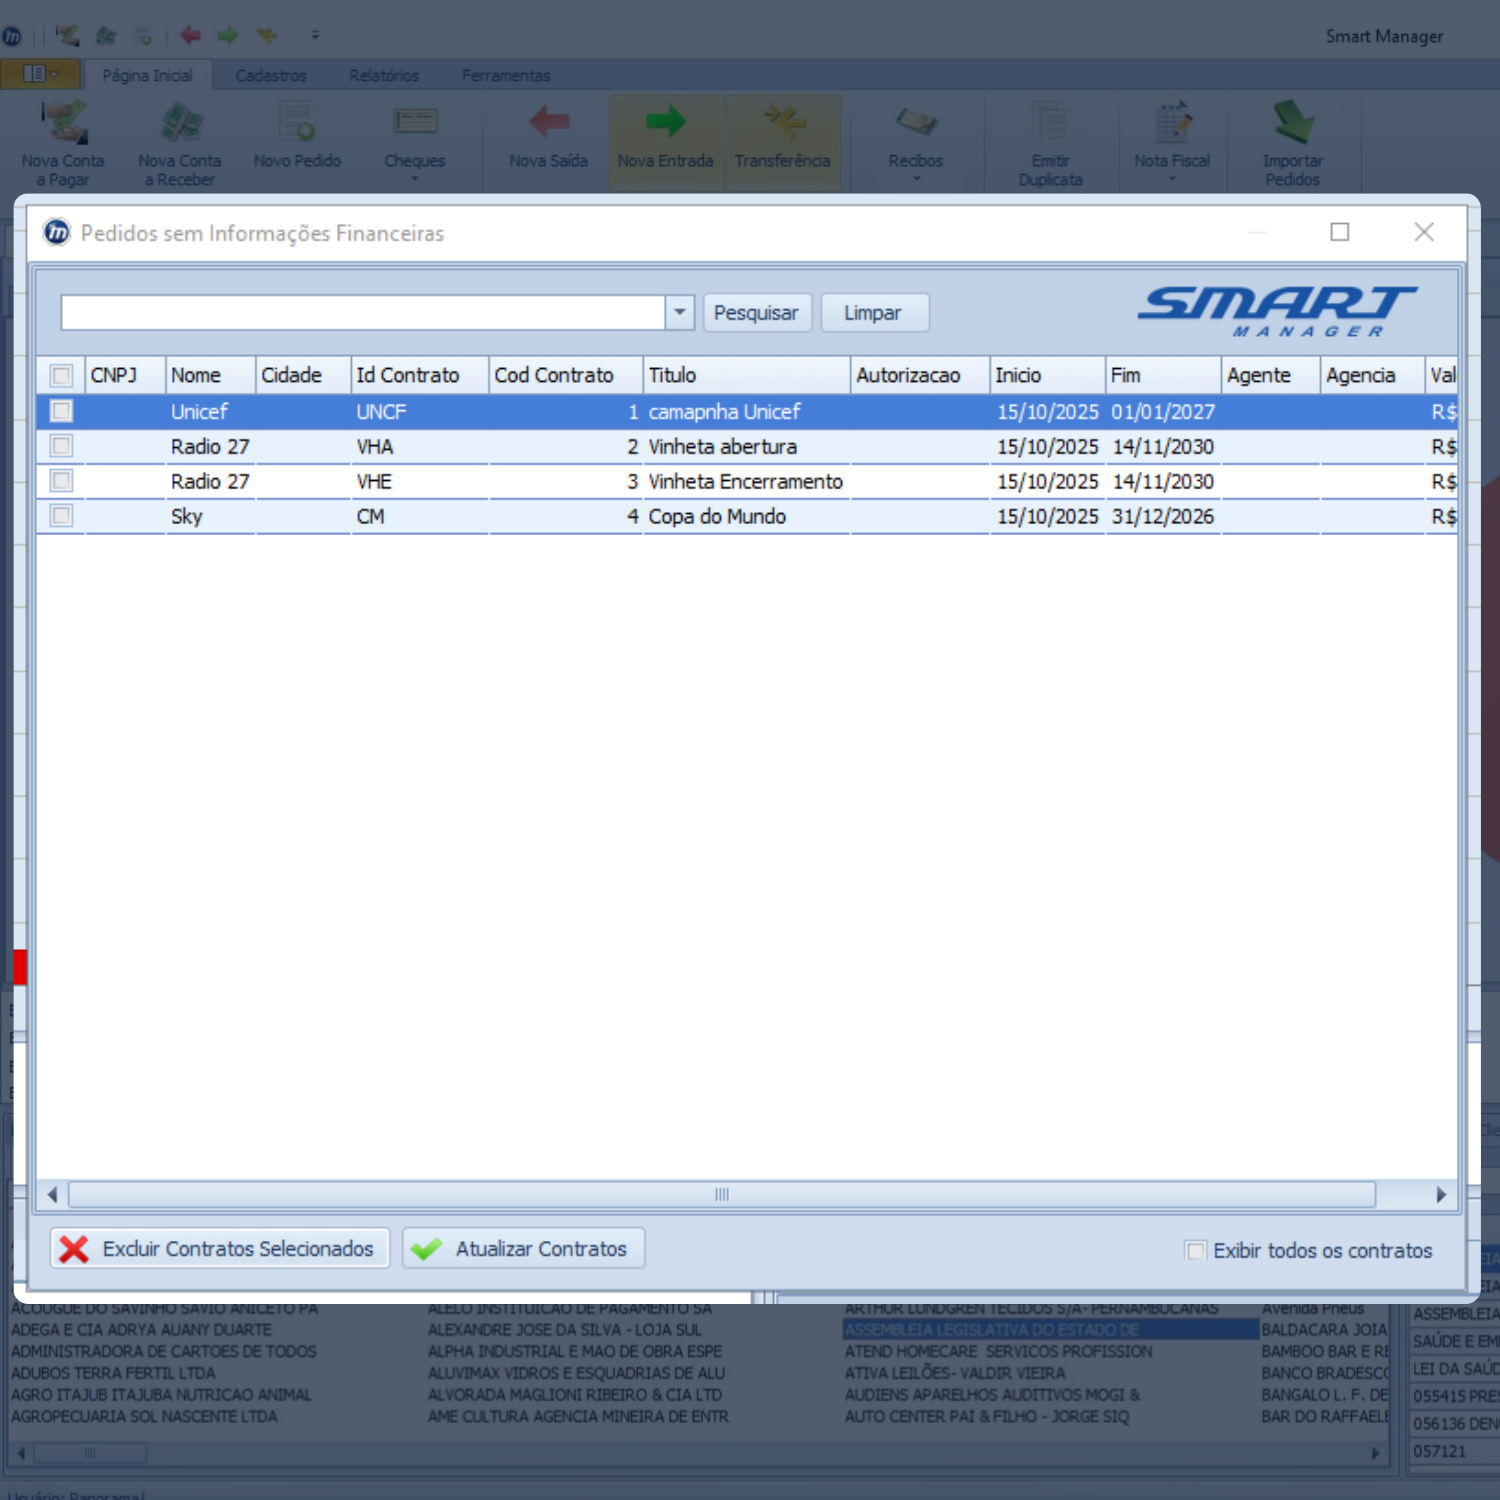Expand the Recibos dropdown arrow

915,180
